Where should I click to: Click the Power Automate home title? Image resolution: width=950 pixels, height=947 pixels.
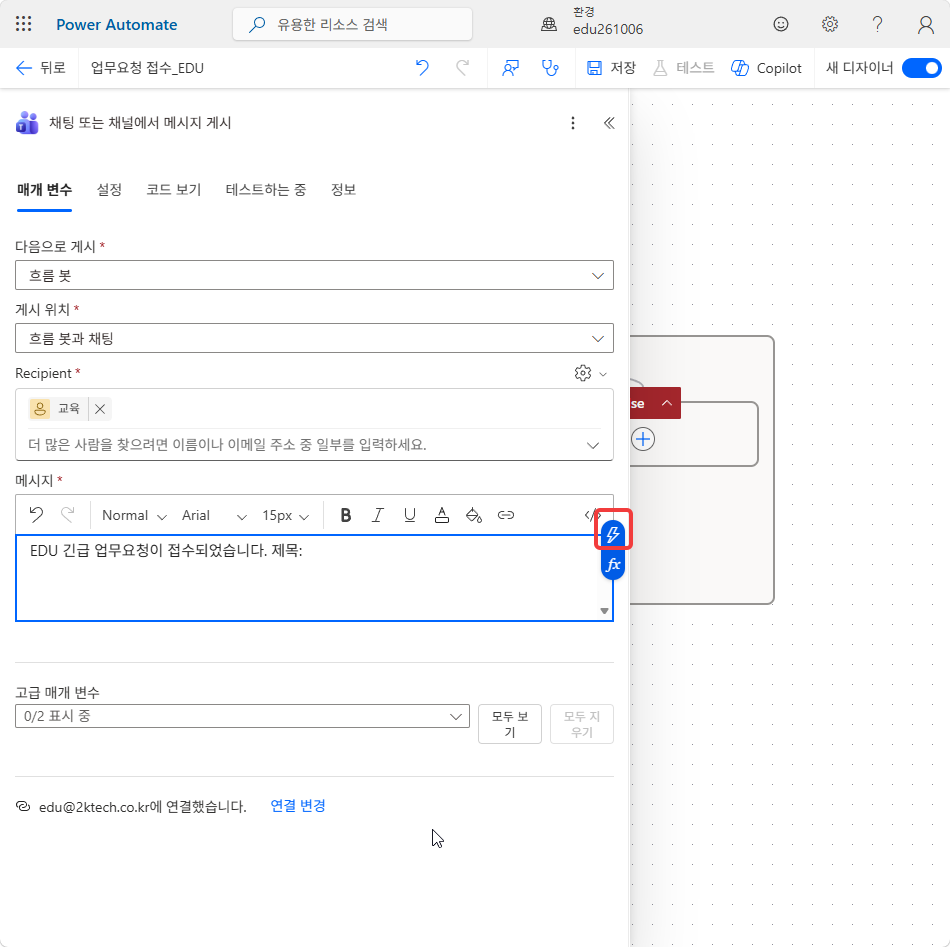coord(116,25)
